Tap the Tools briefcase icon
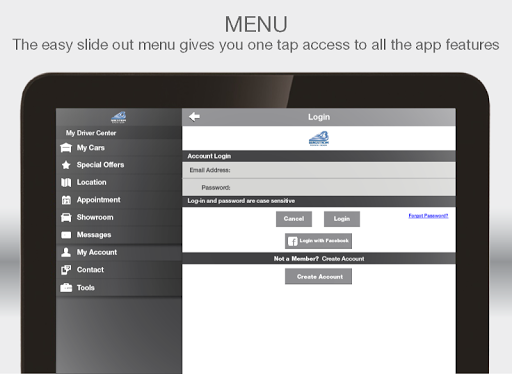The image size is (512, 374). [x=66, y=287]
